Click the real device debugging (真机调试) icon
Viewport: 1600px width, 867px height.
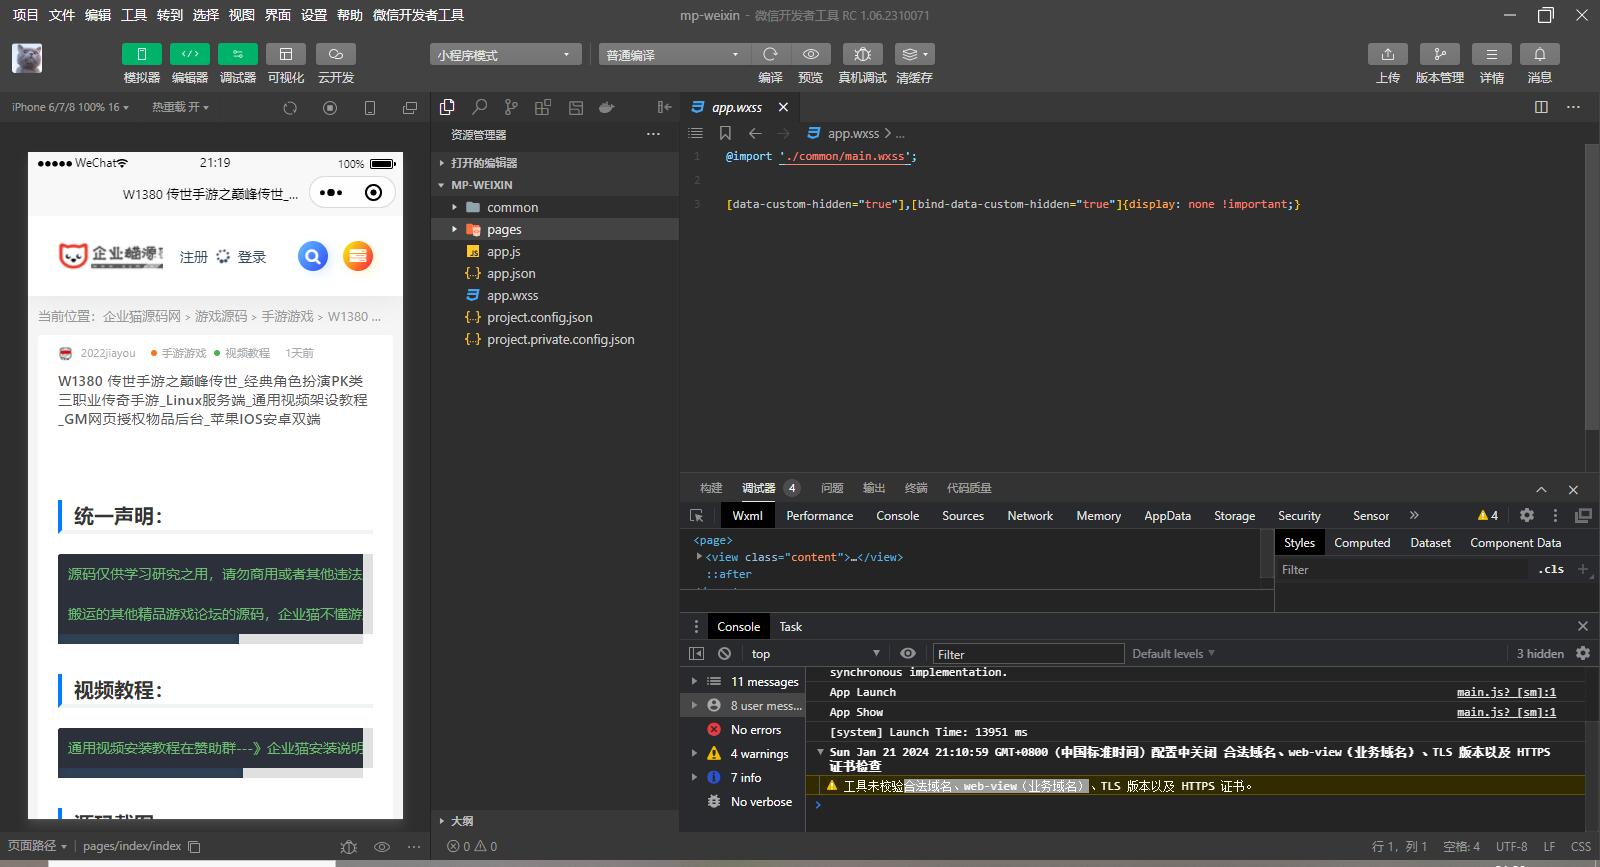862,54
